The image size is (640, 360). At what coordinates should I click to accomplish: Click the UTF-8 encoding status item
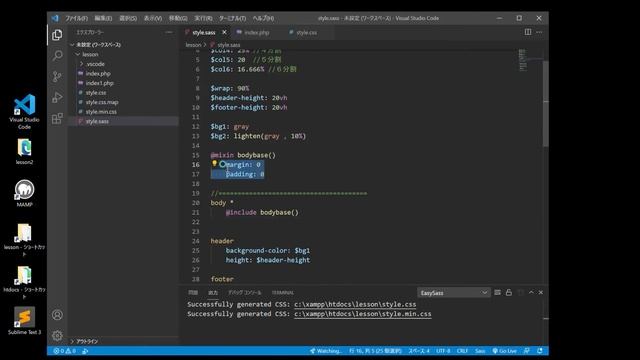[443, 351]
